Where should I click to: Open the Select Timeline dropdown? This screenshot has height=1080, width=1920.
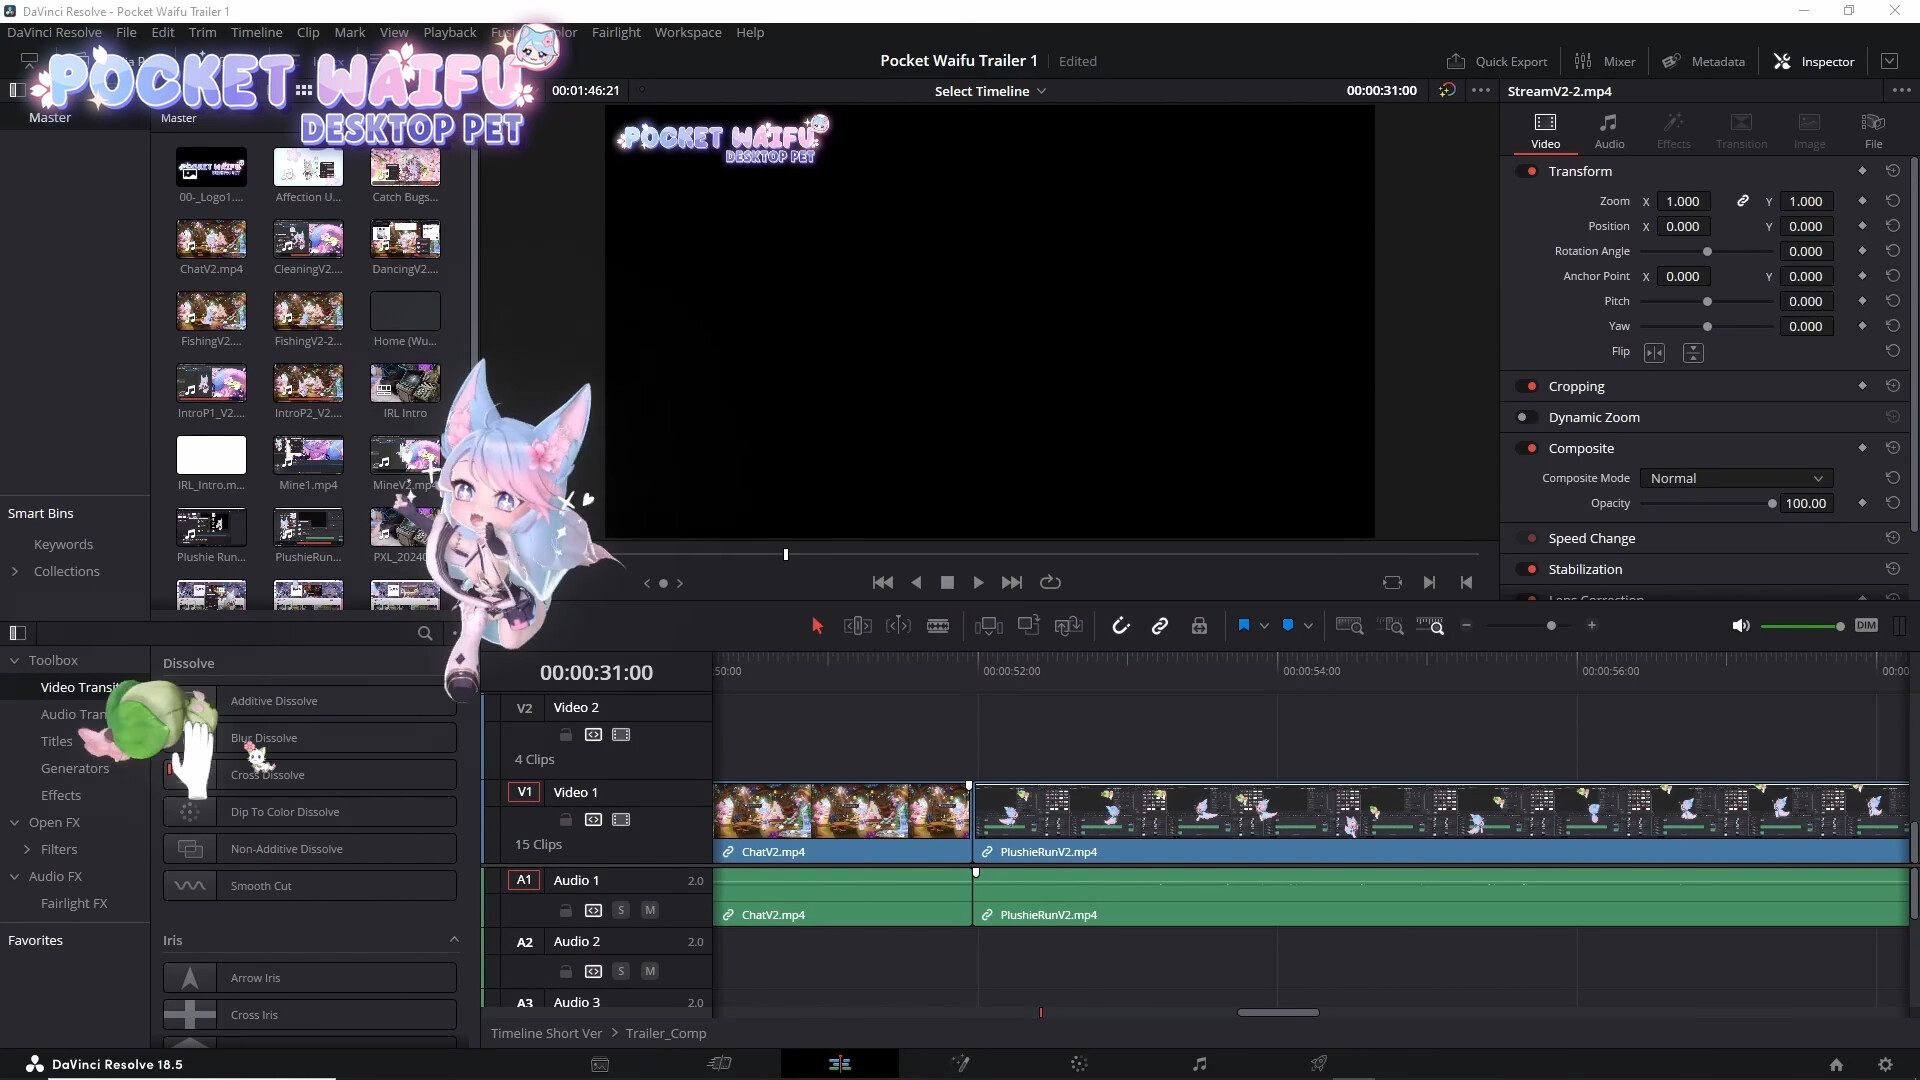click(990, 90)
